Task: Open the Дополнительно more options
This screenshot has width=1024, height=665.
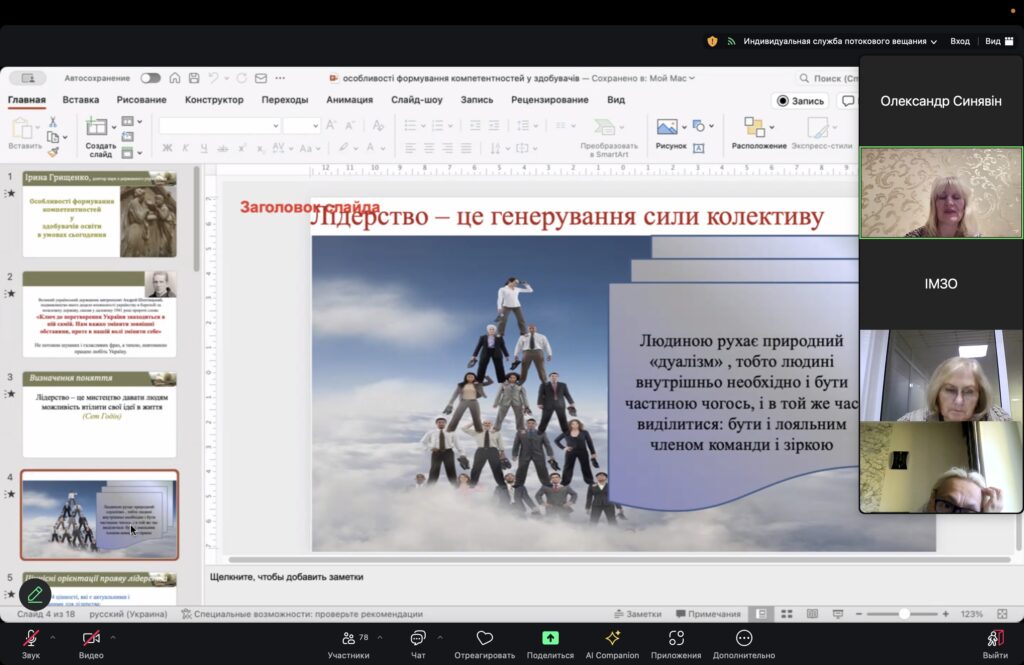Action: click(743, 638)
